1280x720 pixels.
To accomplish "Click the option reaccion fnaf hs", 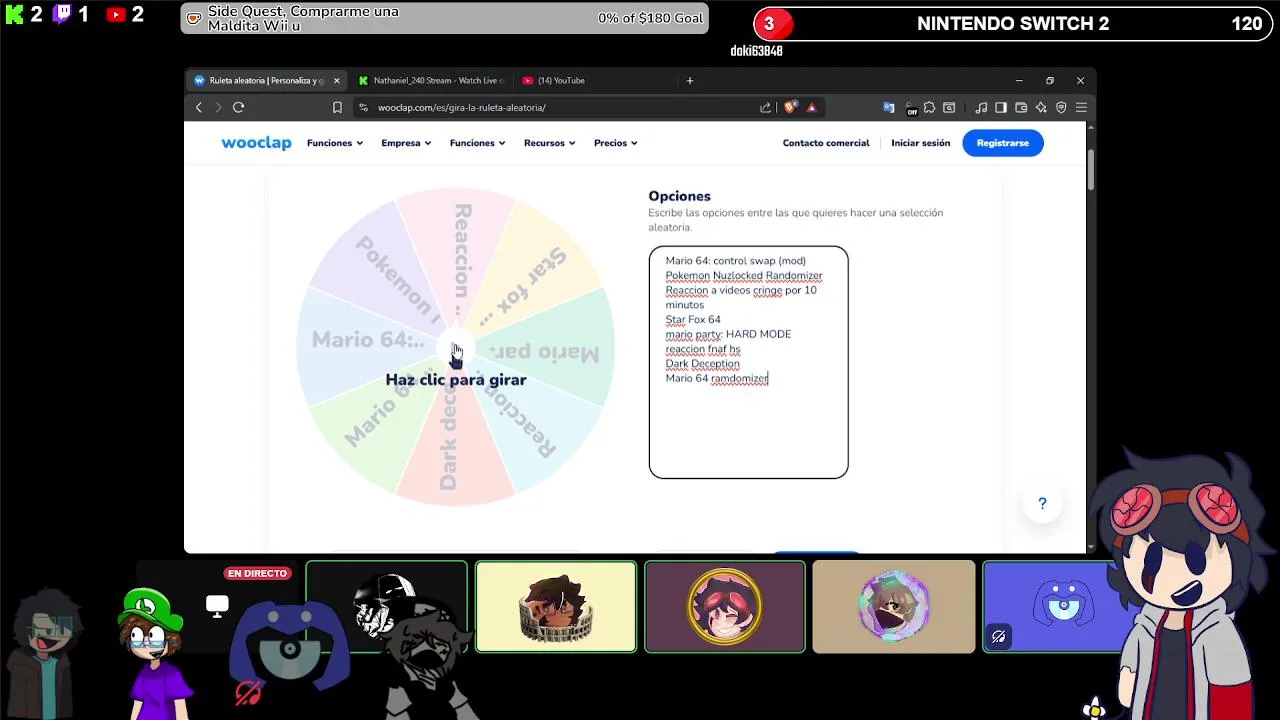I will (x=703, y=349).
